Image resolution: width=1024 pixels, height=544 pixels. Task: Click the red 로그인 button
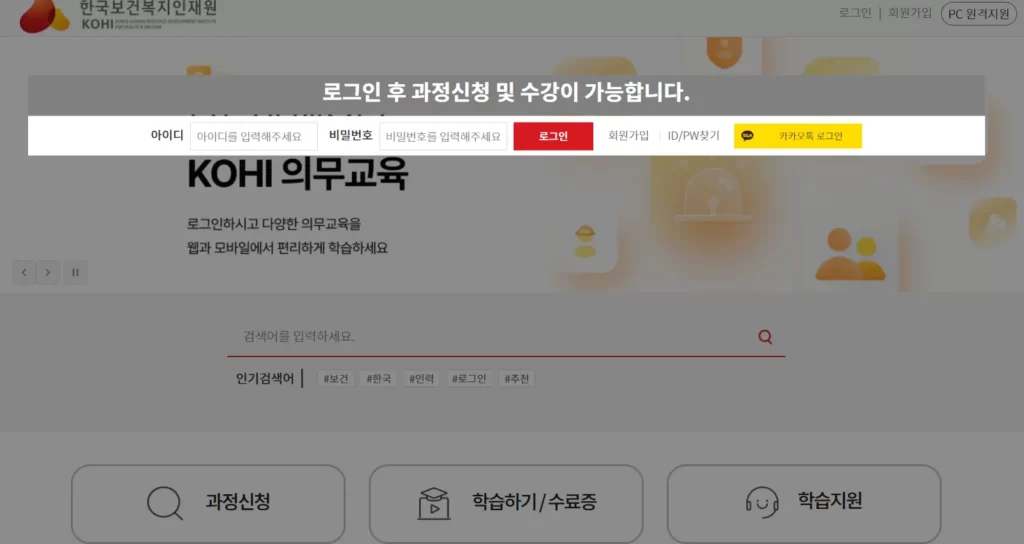click(x=553, y=136)
